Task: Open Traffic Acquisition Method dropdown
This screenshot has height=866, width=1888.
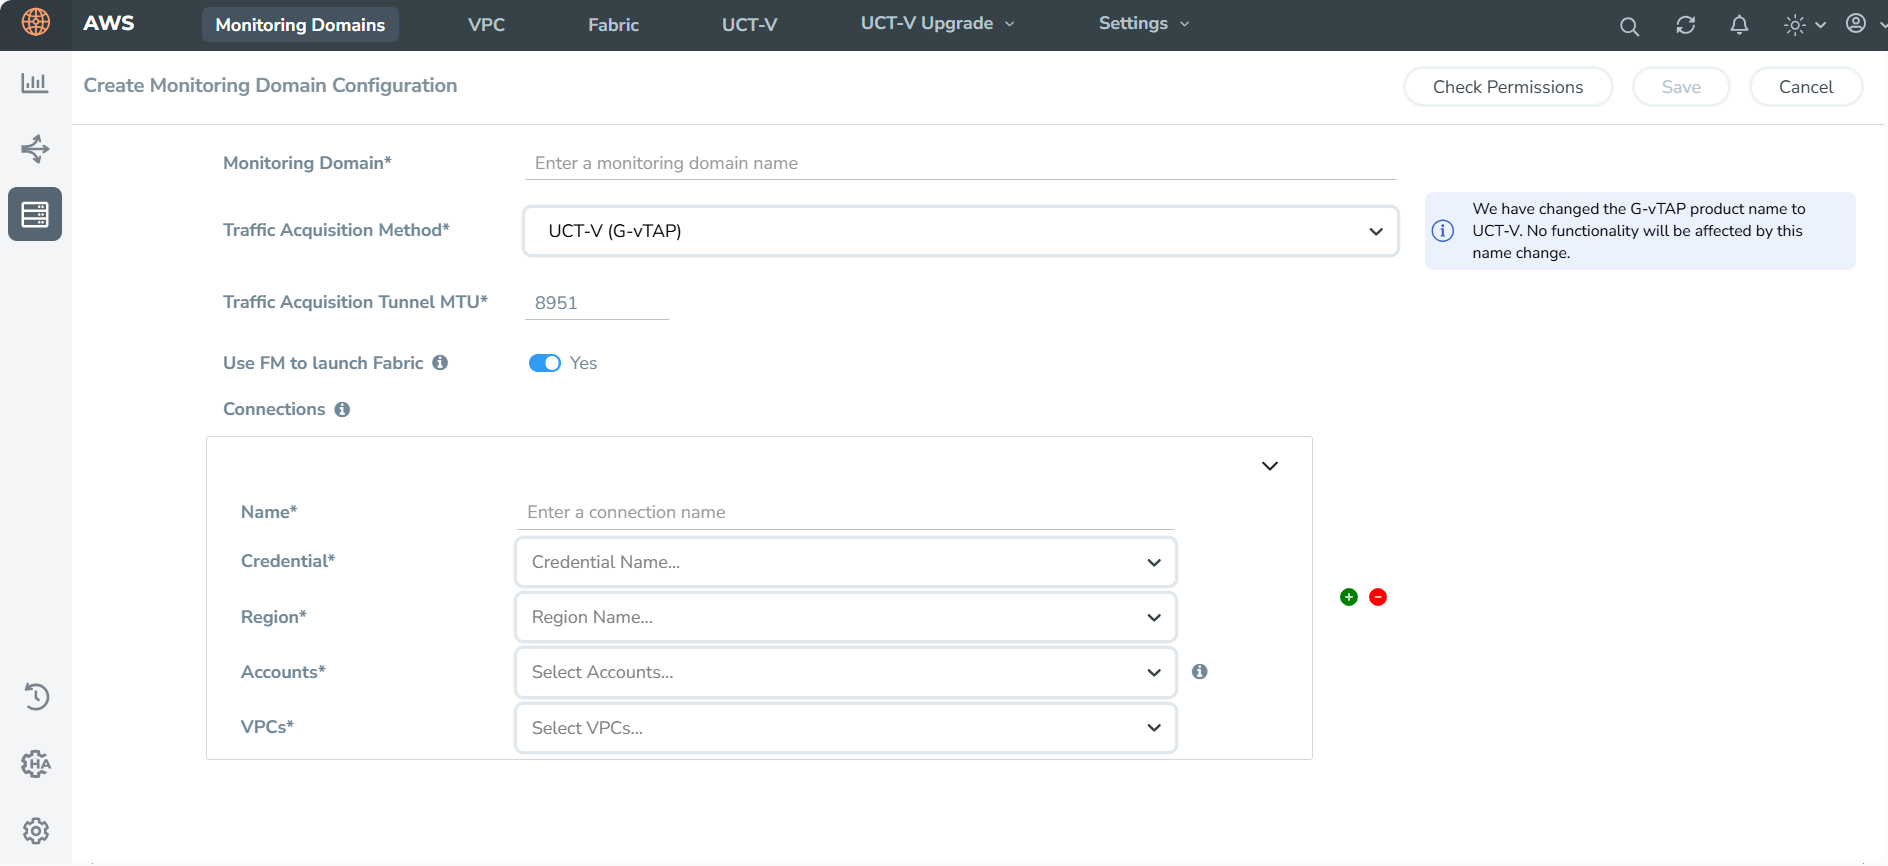Action: (x=960, y=231)
